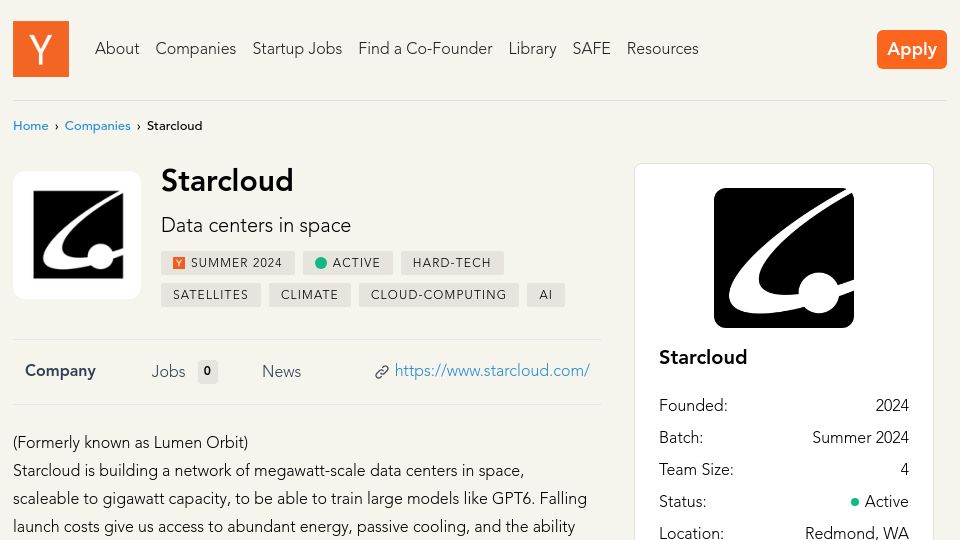Click the Team Size value 4
The width and height of the screenshot is (960, 540).
(x=904, y=469)
